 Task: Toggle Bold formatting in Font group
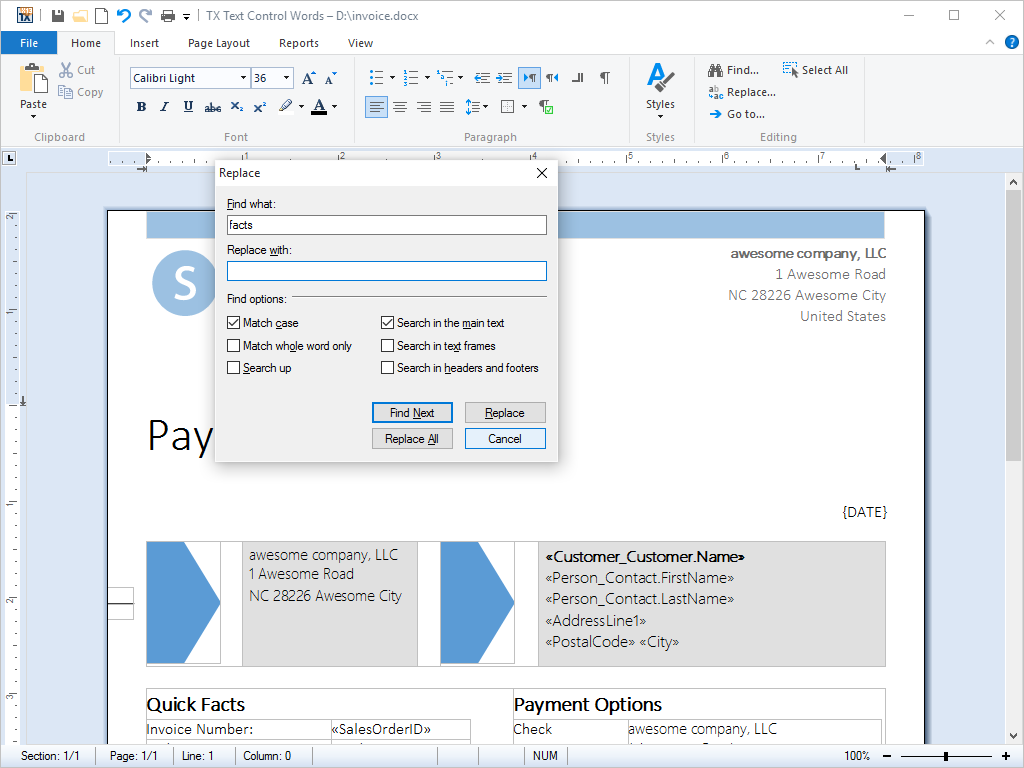click(141, 107)
